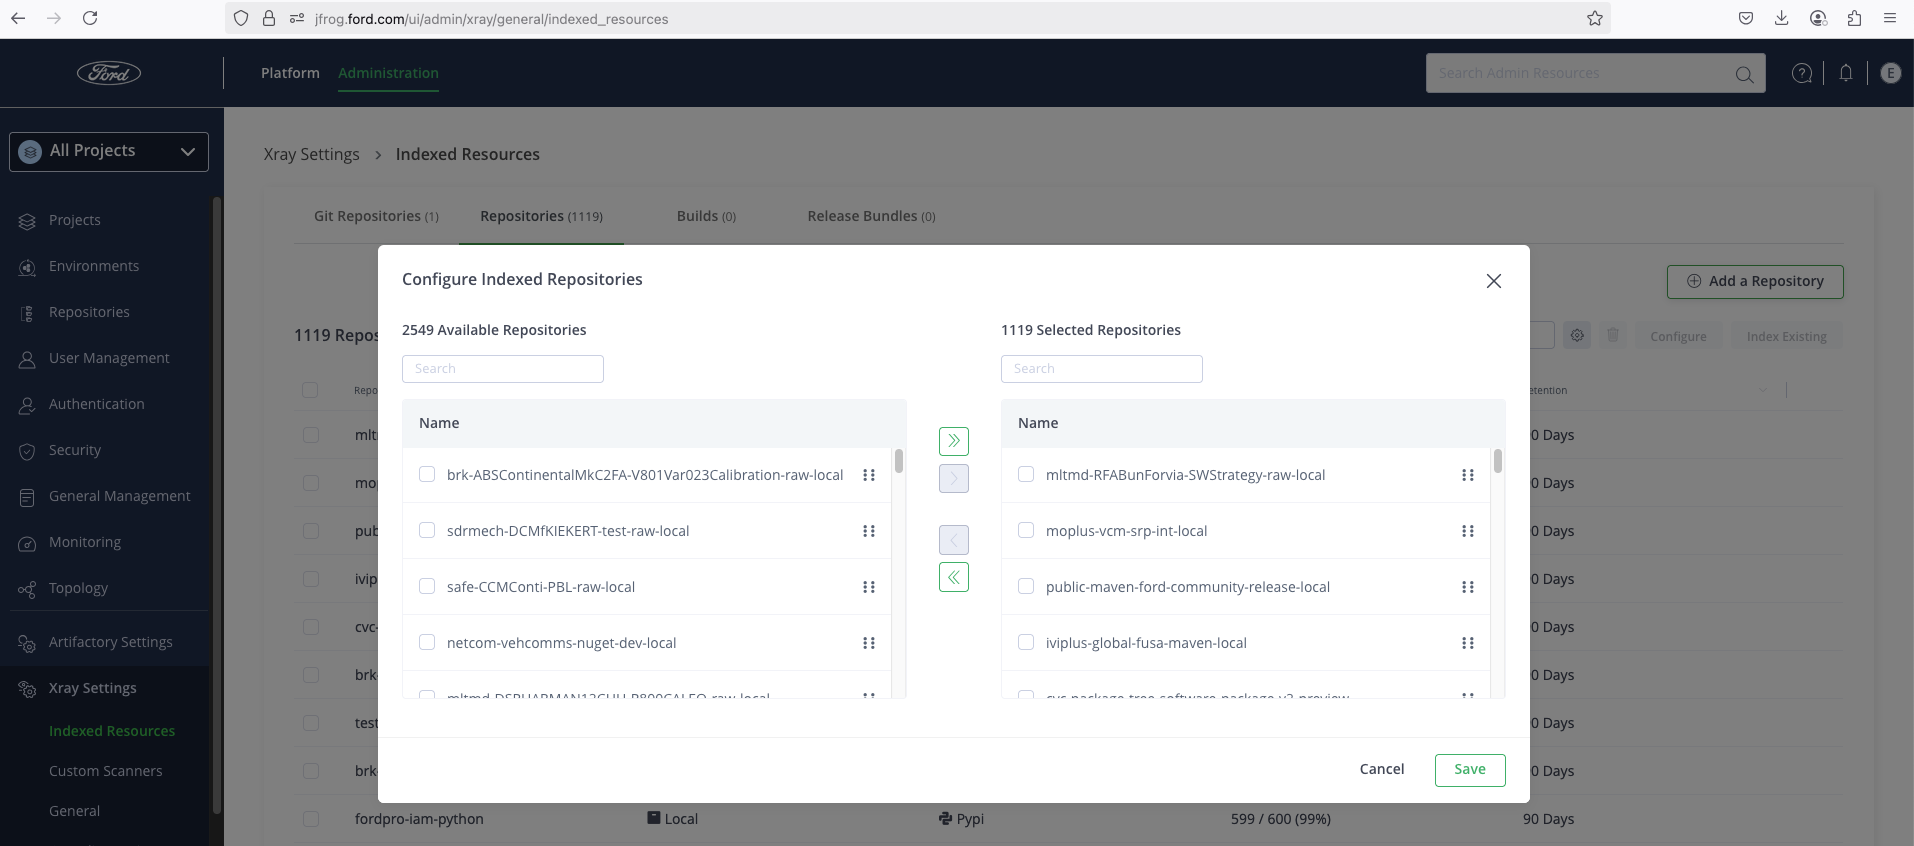Expand Xray Settings sidebar section
Image resolution: width=1914 pixels, height=846 pixels.
[x=92, y=688]
